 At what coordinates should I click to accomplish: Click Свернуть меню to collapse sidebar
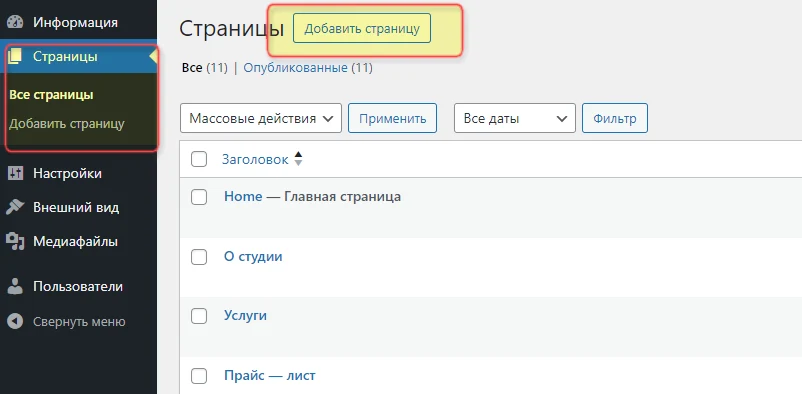(x=79, y=322)
